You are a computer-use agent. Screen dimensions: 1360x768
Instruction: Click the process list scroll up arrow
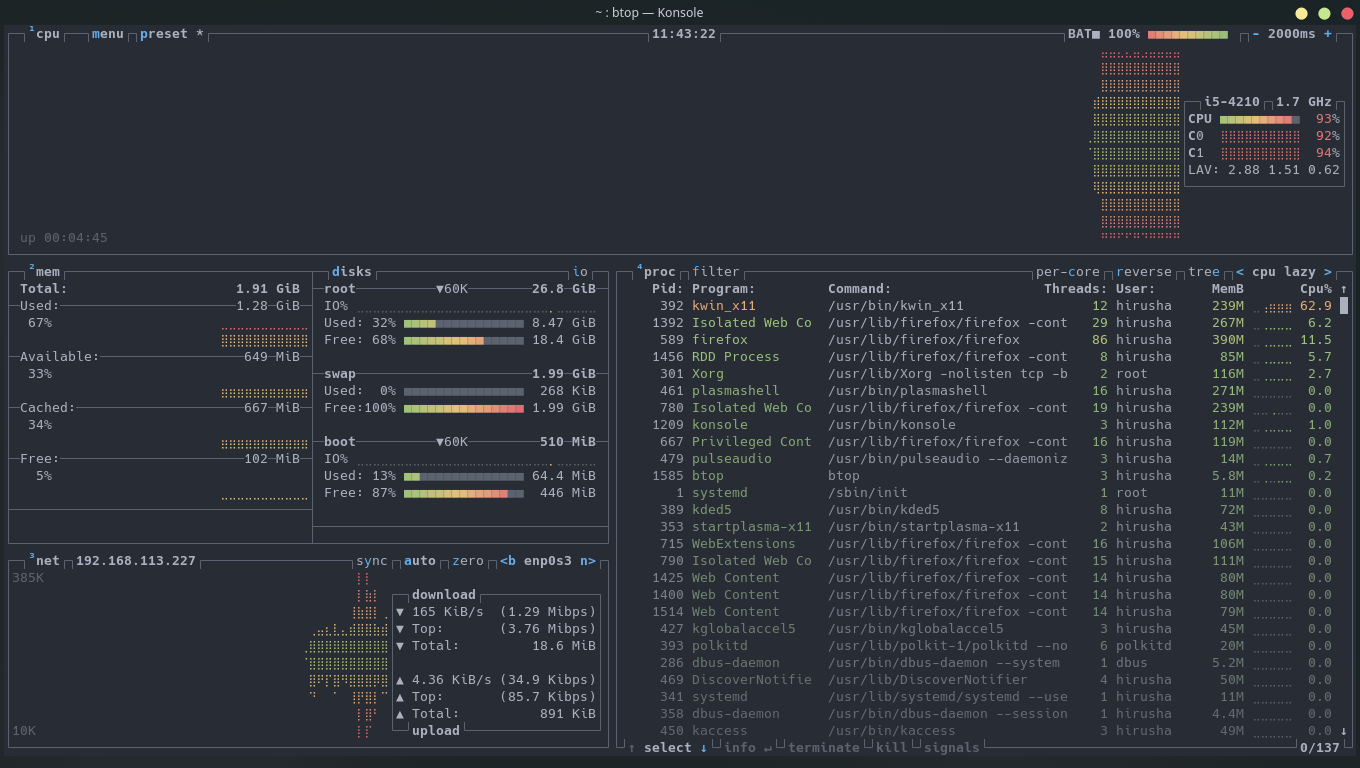1344,289
